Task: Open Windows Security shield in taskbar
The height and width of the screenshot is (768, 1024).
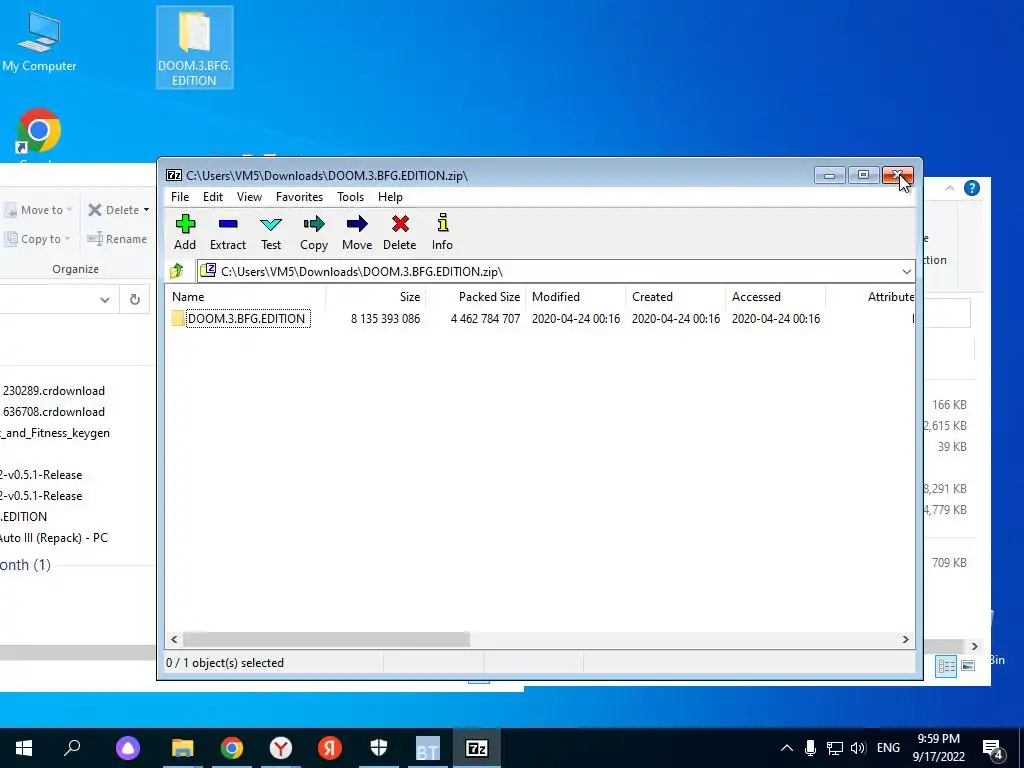Action: pyautogui.click(x=379, y=748)
